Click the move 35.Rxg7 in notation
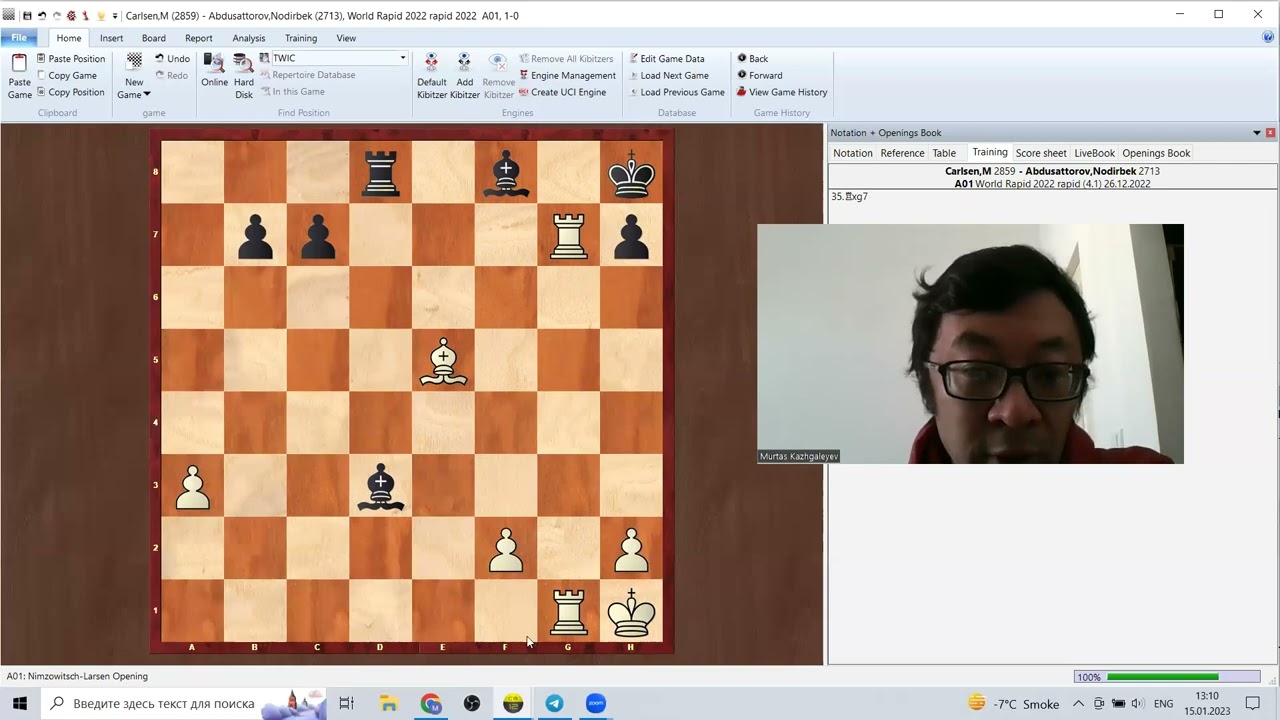The height and width of the screenshot is (720, 1280). pos(849,197)
